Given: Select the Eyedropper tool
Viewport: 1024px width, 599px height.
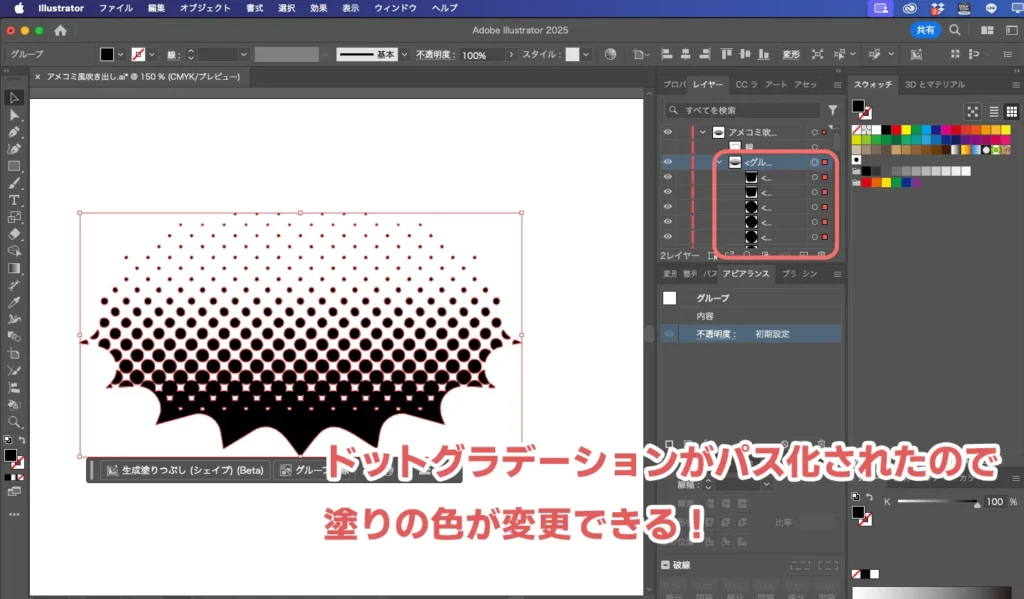Looking at the screenshot, I should (x=14, y=302).
